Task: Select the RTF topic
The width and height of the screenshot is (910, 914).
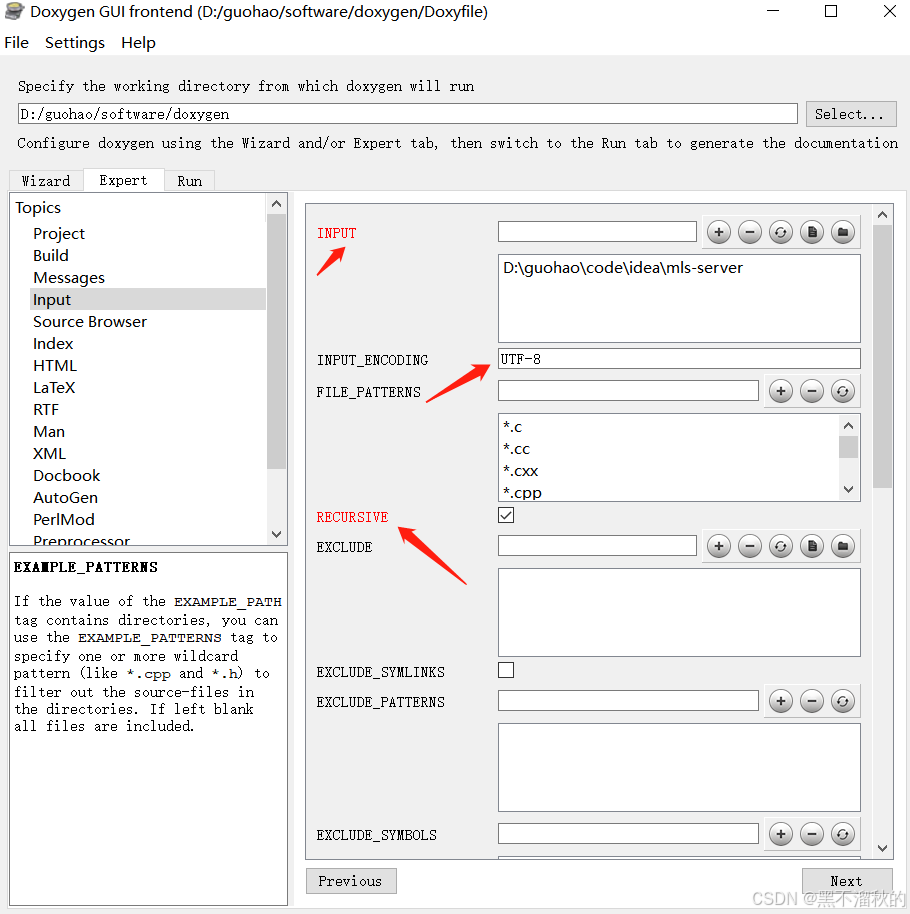Action: [x=46, y=410]
